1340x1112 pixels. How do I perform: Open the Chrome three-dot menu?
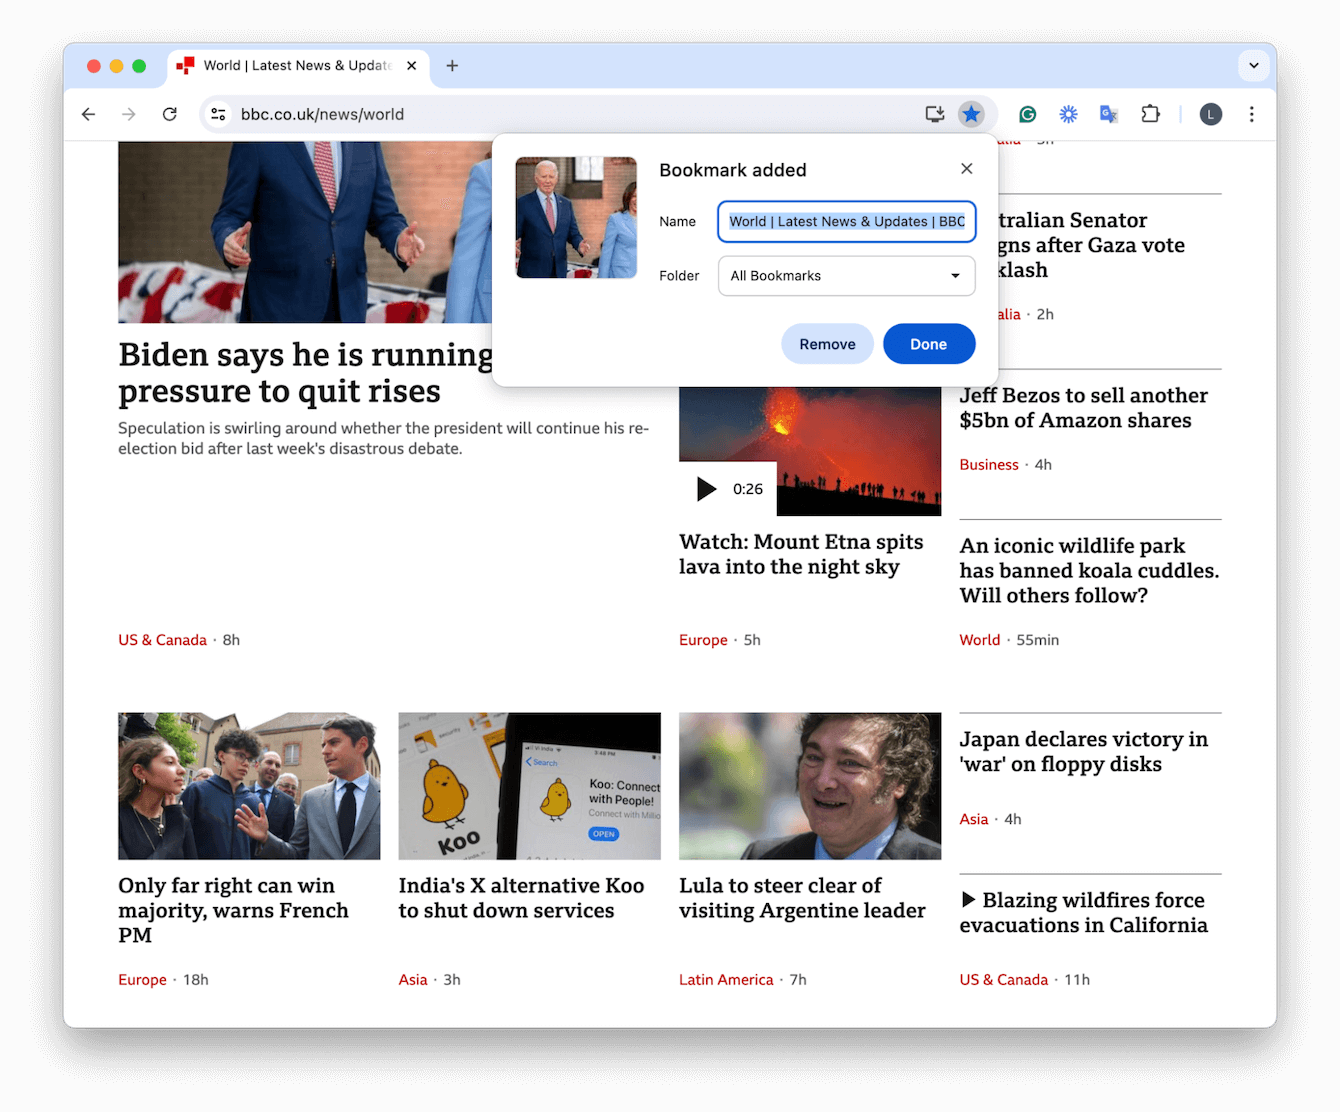tap(1251, 113)
